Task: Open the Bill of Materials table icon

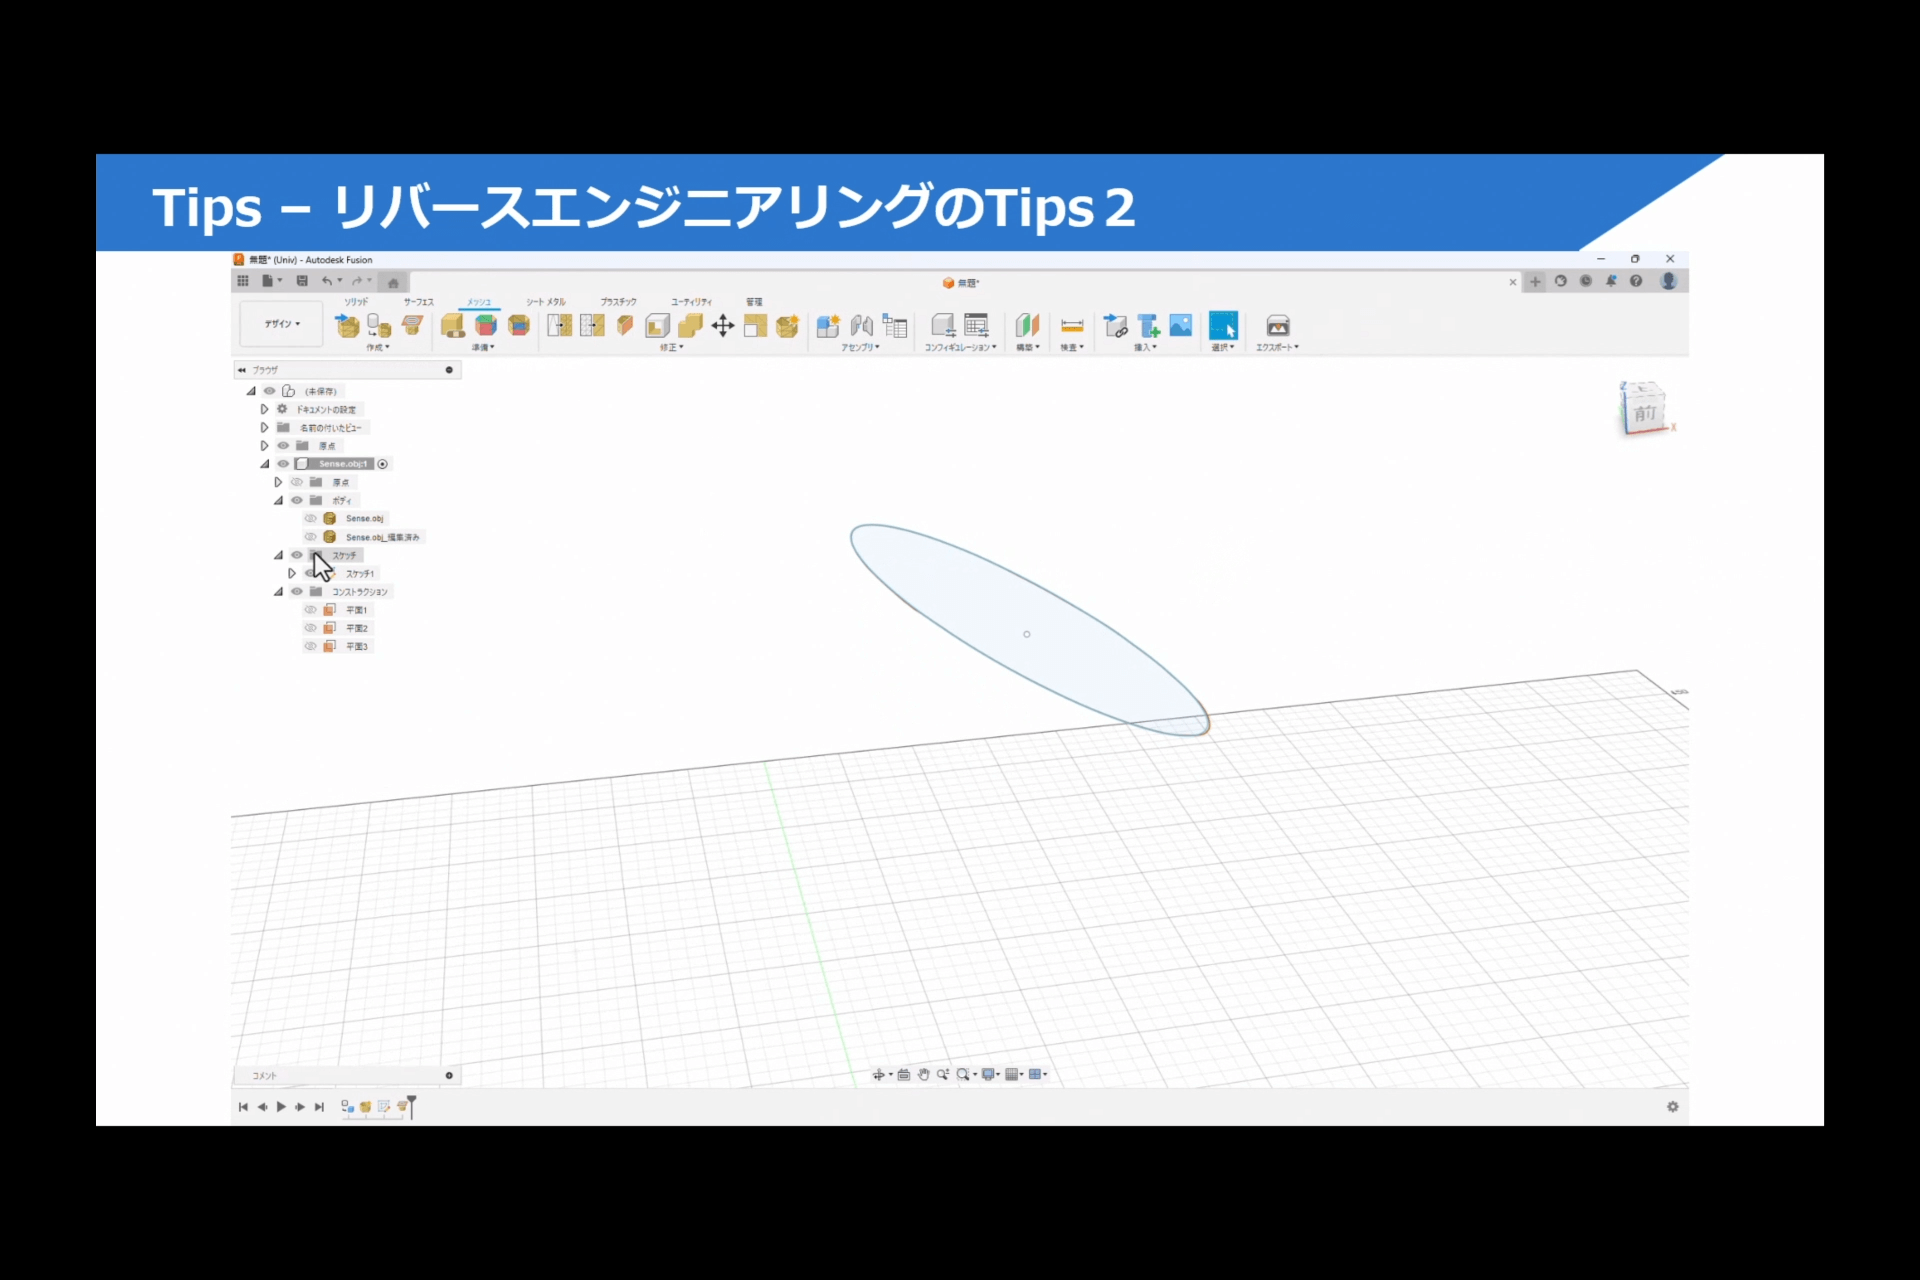Action: (x=895, y=325)
